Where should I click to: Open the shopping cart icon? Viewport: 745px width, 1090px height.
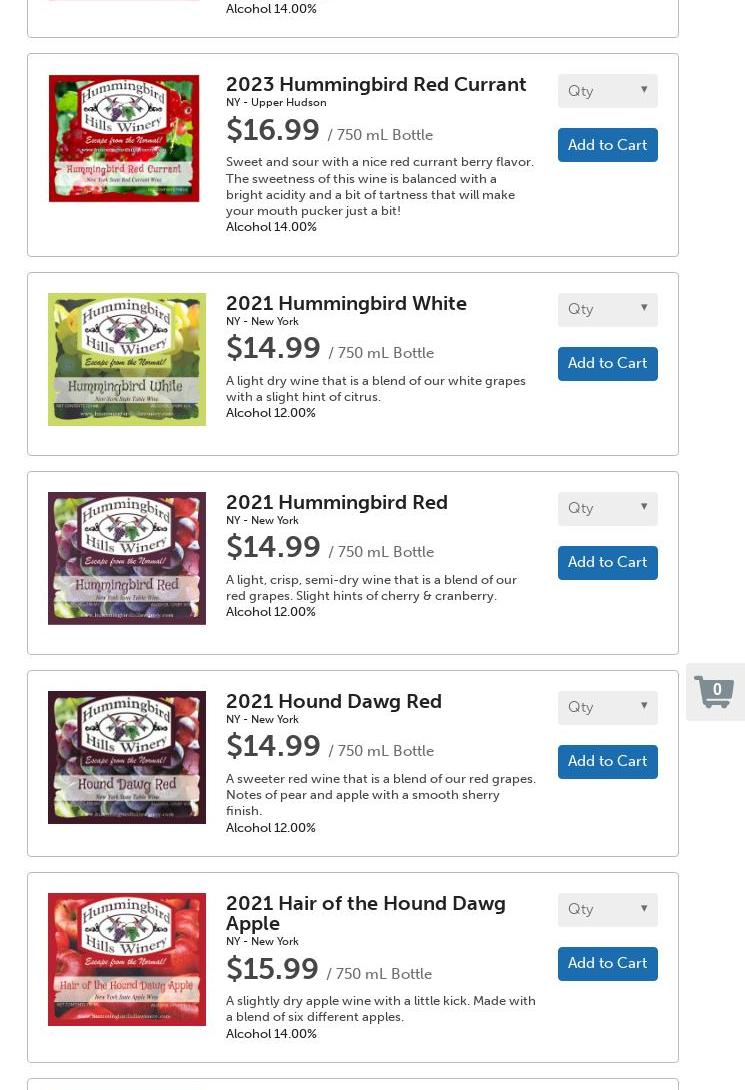tap(714, 692)
